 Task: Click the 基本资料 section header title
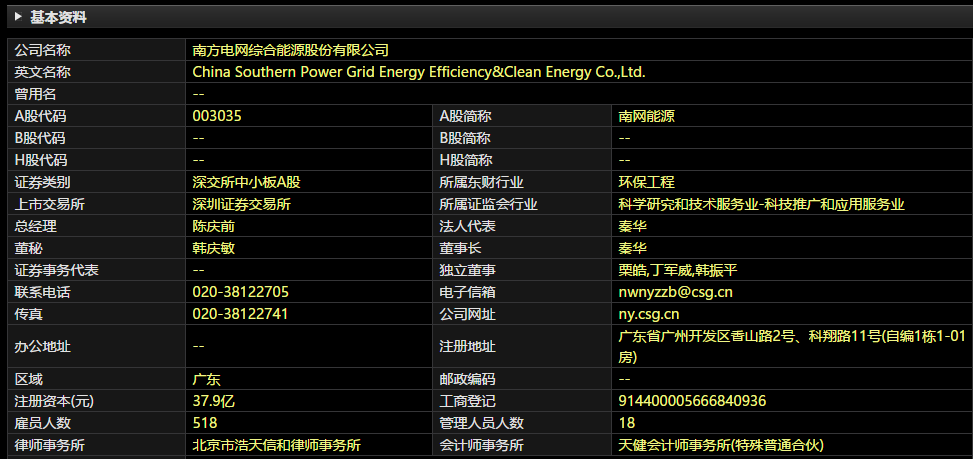(x=58, y=17)
